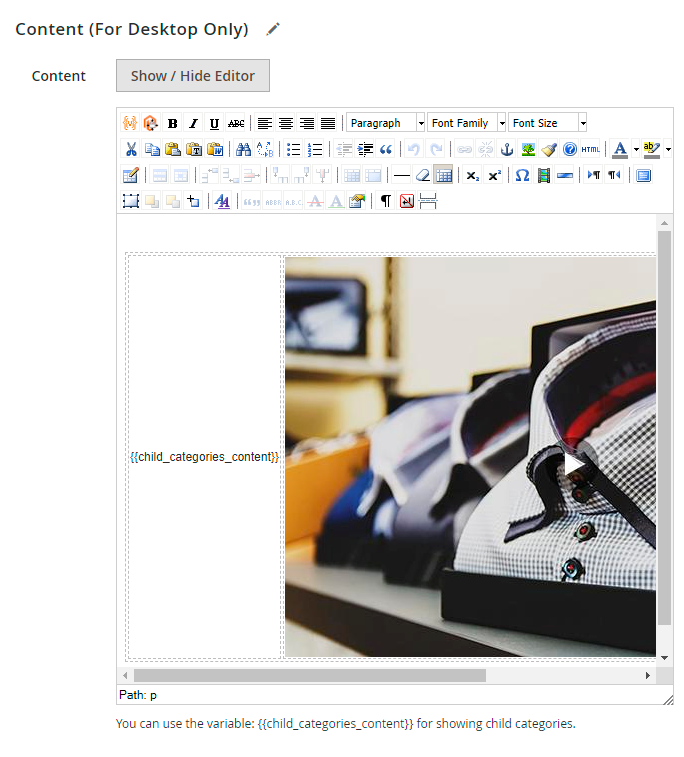
Task: Insert an unordered bullet list
Action: pyautogui.click(x=293, y=150)
